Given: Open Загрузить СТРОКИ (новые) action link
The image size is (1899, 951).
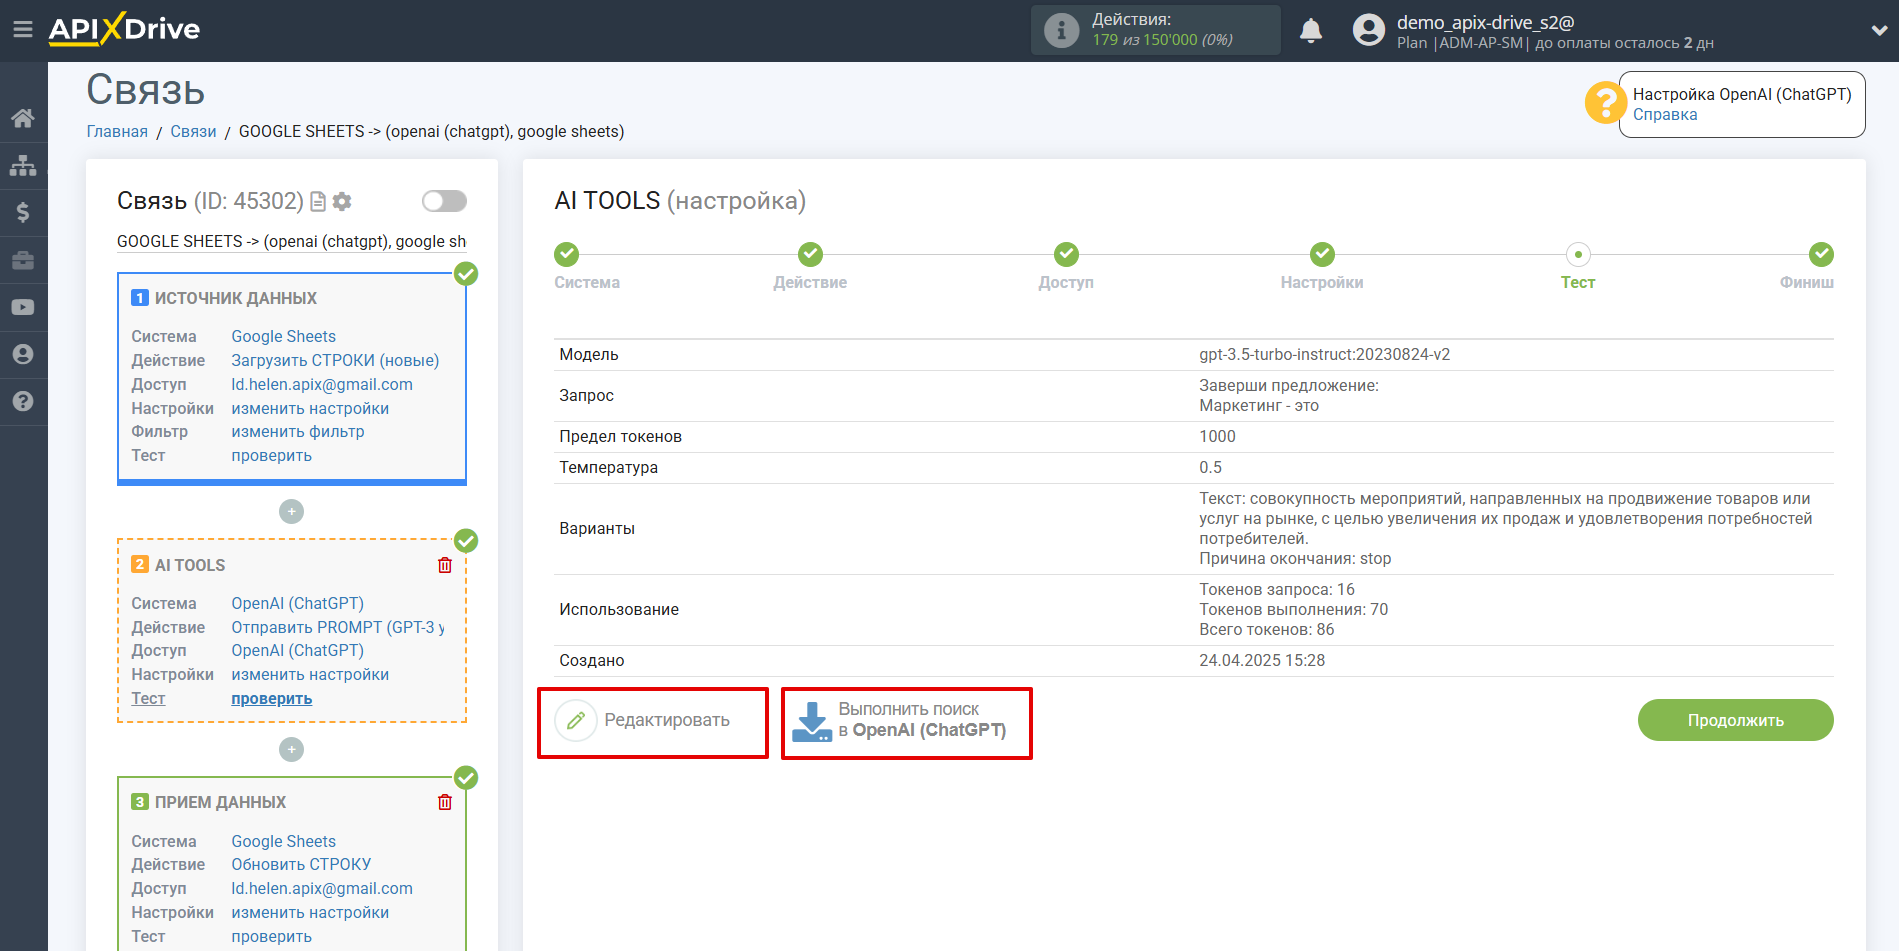Looking at the screenshot, I should point(335,361).
